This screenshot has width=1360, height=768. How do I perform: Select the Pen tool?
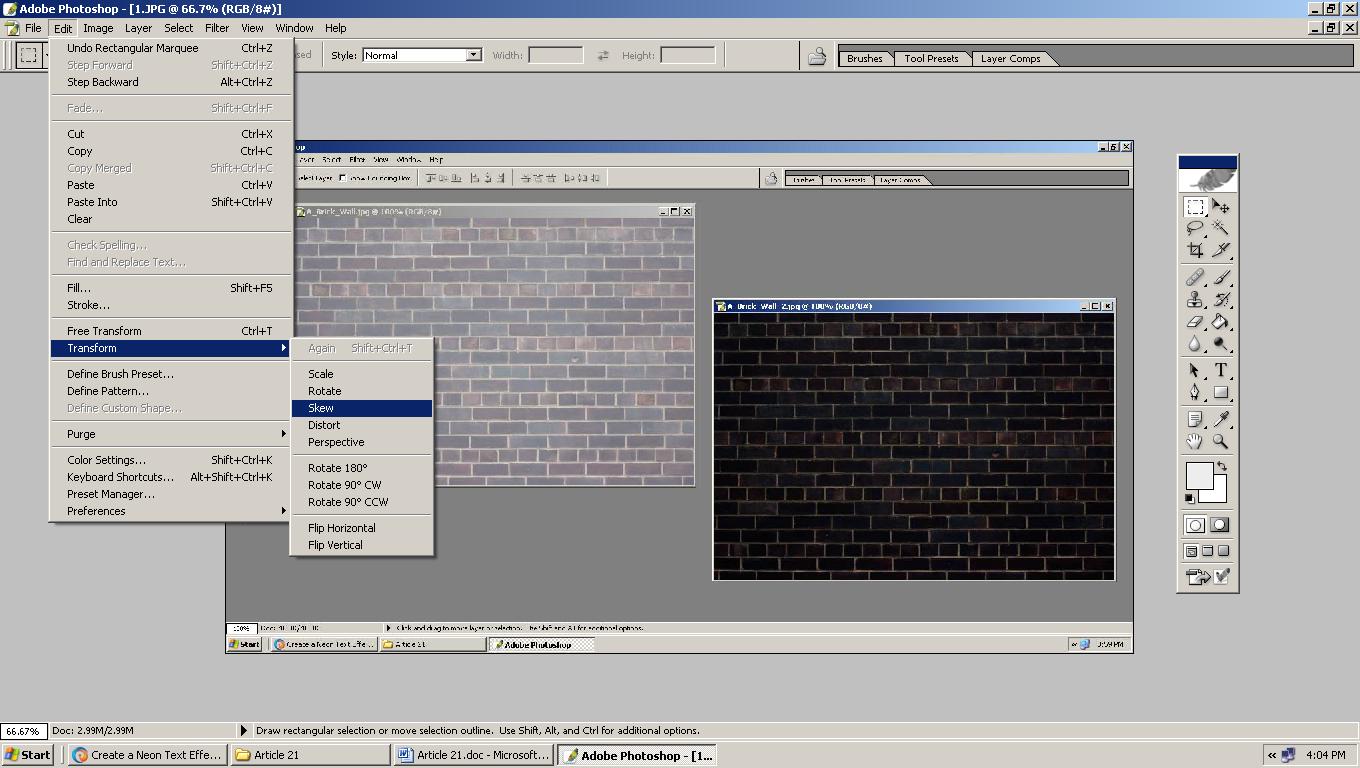pos(1195,392)
